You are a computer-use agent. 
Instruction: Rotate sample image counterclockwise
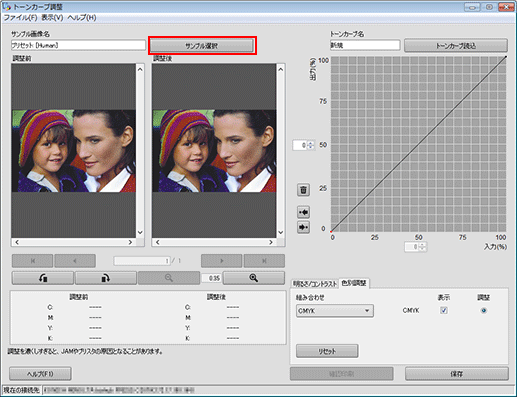pyautogui.click(x=43, y=278)
